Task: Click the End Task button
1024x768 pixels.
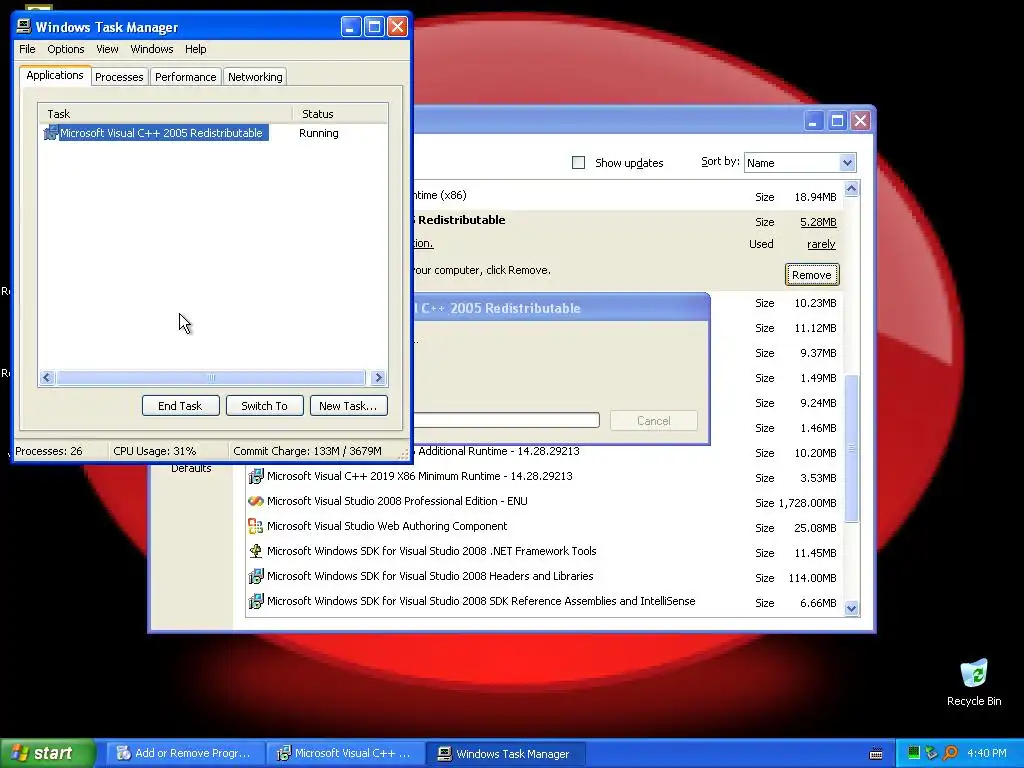Action: (180, 406)
